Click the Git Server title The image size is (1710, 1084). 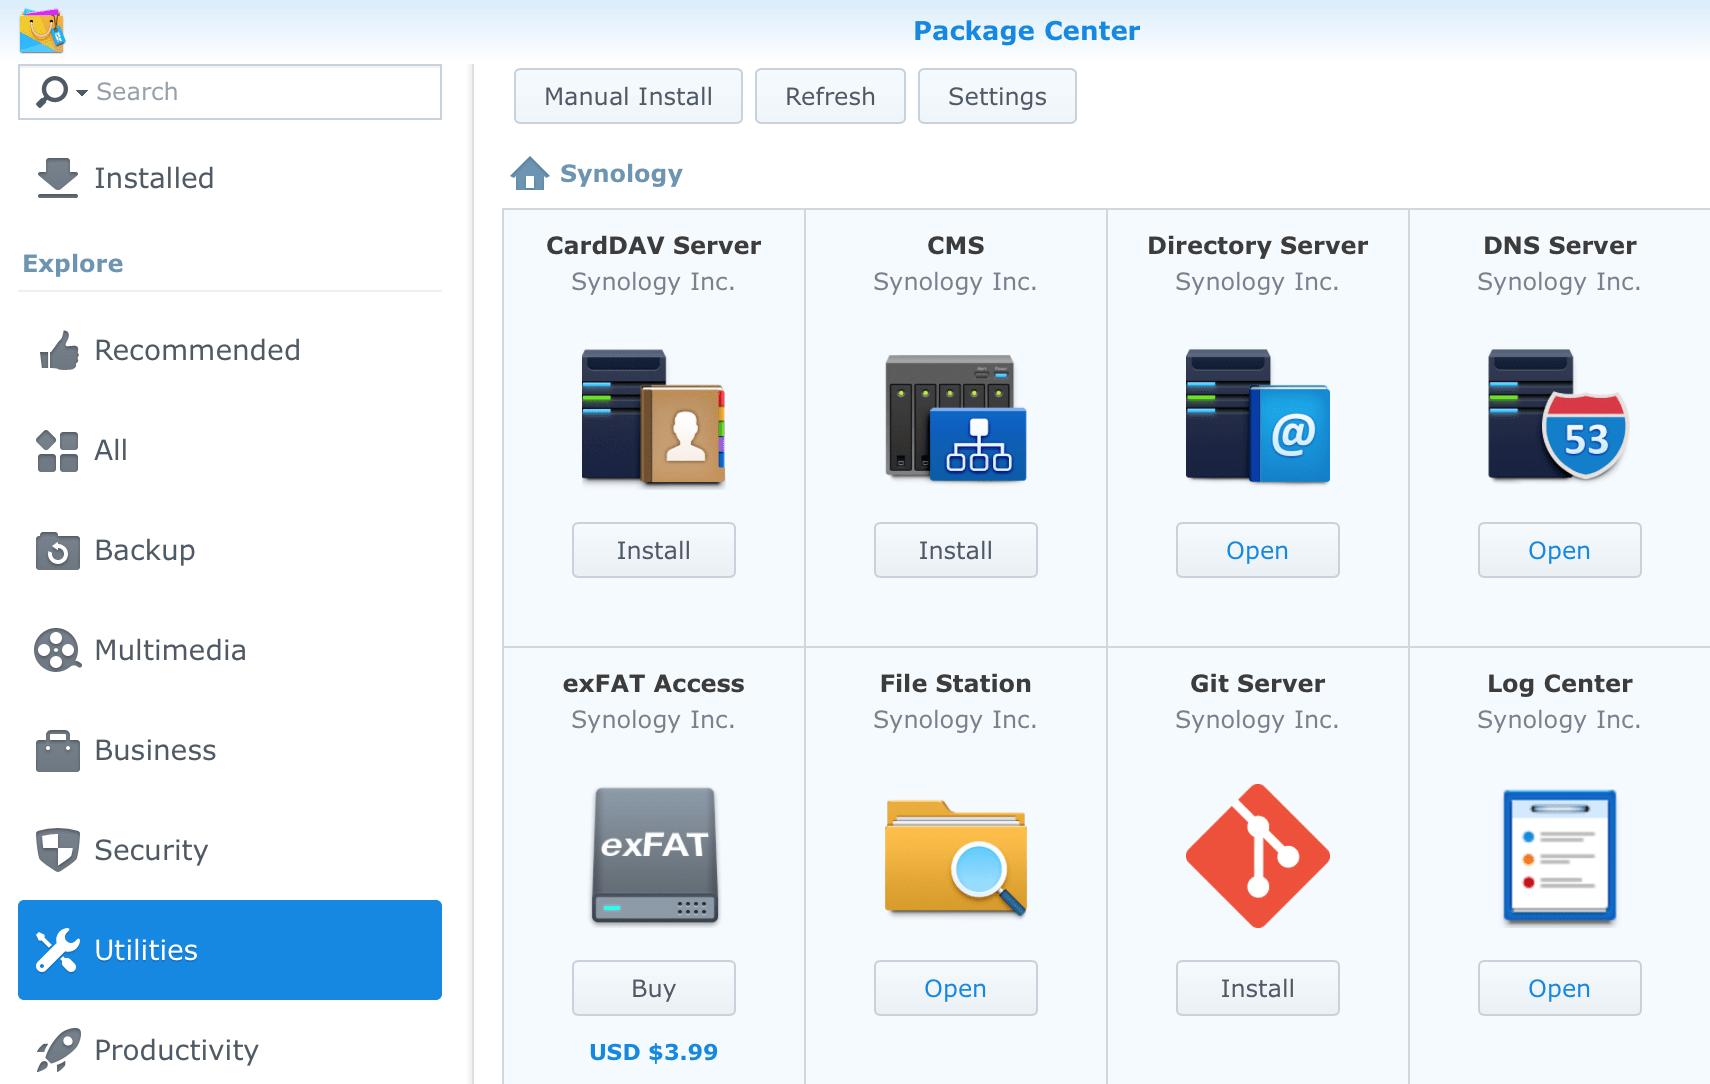click(x=1258, y=683)
